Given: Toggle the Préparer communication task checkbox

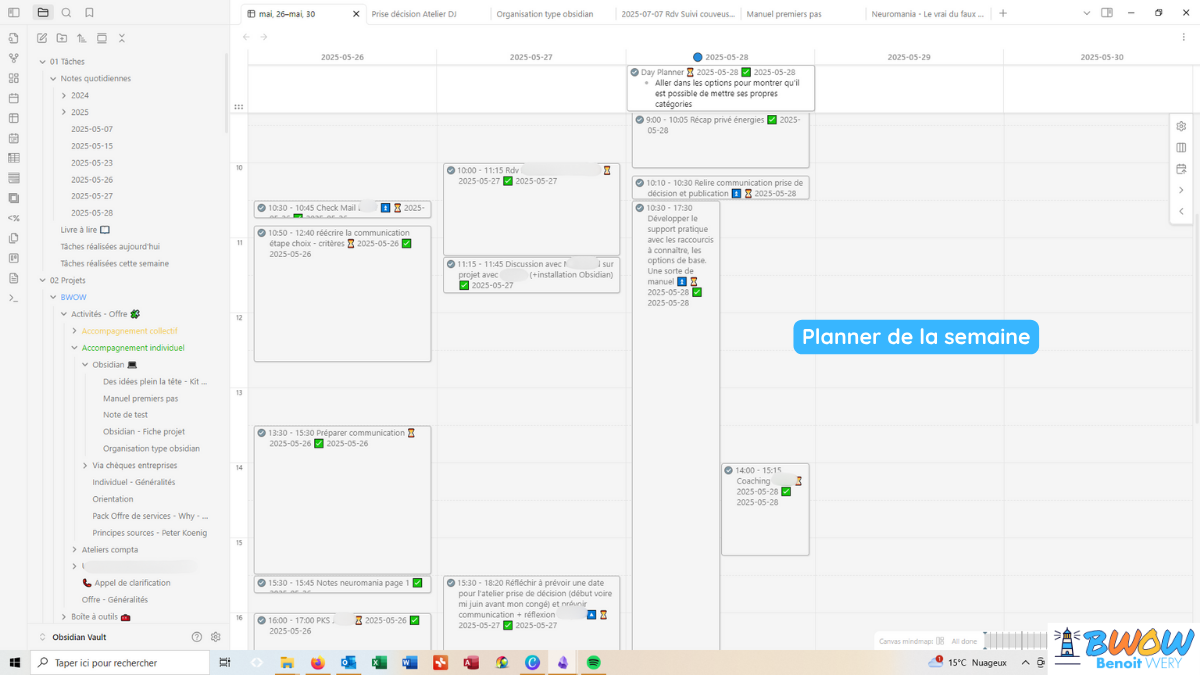Looking at the screenshot, I should (x=261, y=433).
